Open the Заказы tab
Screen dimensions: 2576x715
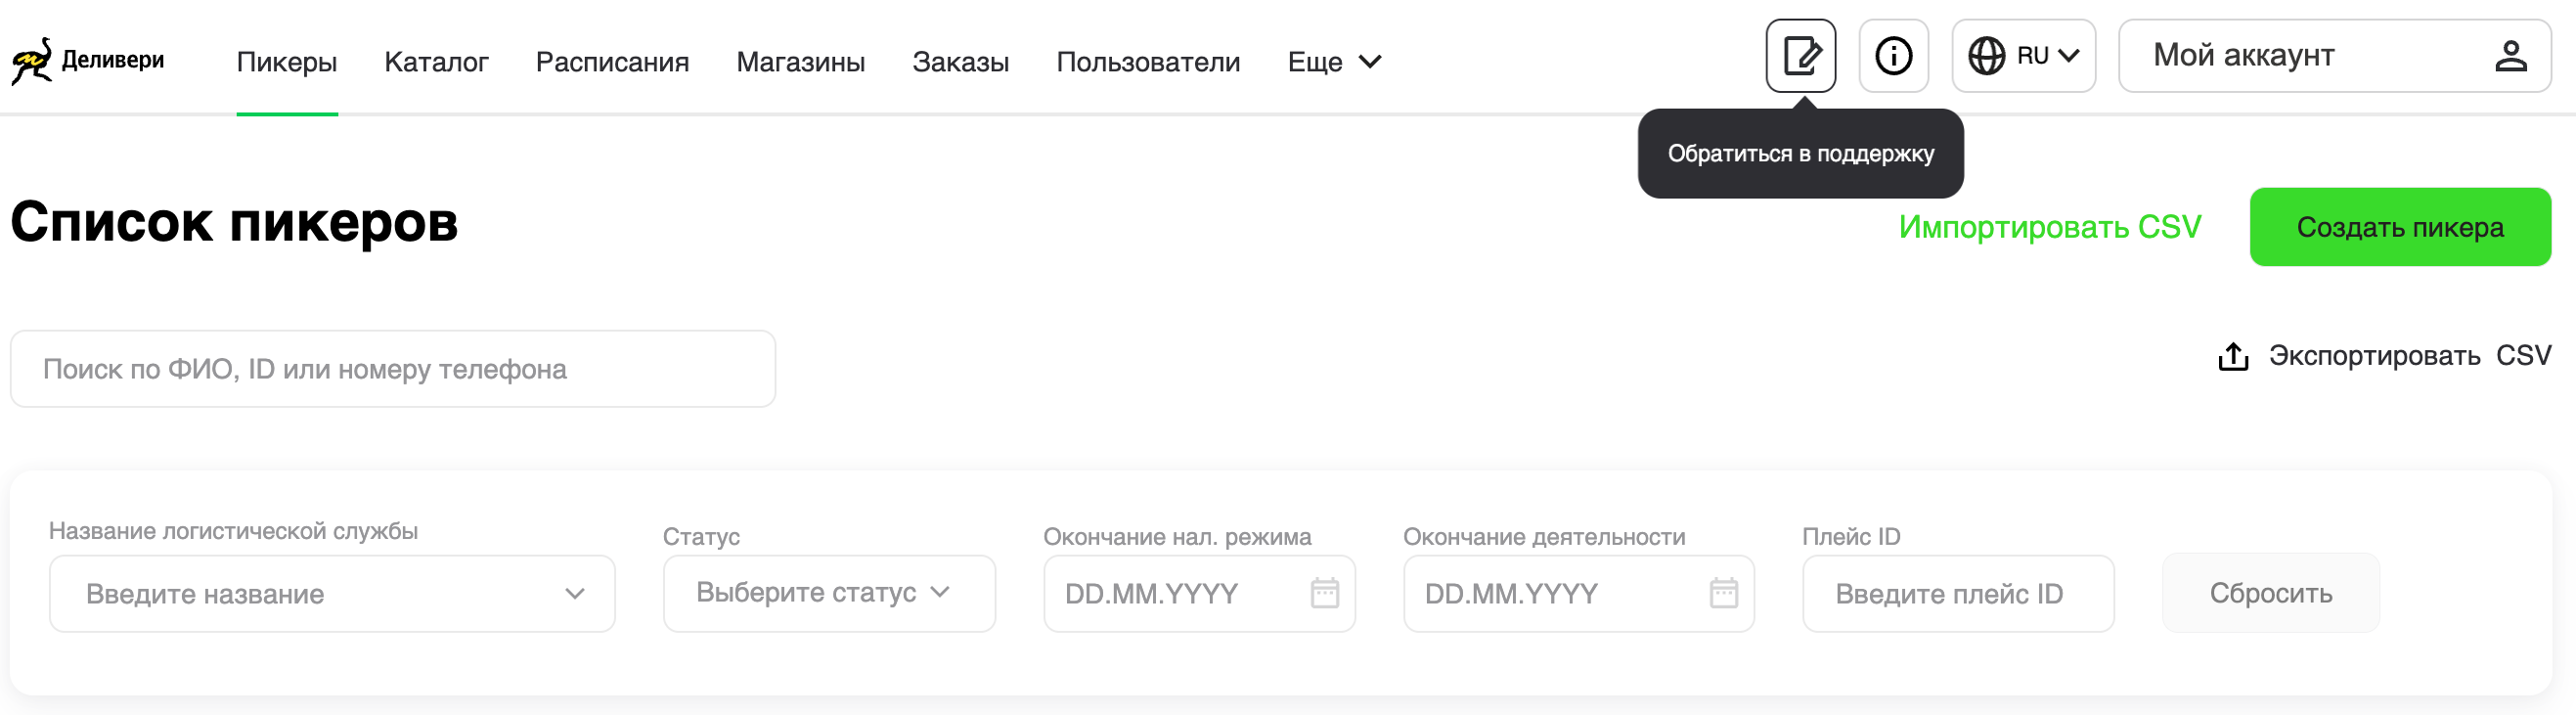coord(960,62)
